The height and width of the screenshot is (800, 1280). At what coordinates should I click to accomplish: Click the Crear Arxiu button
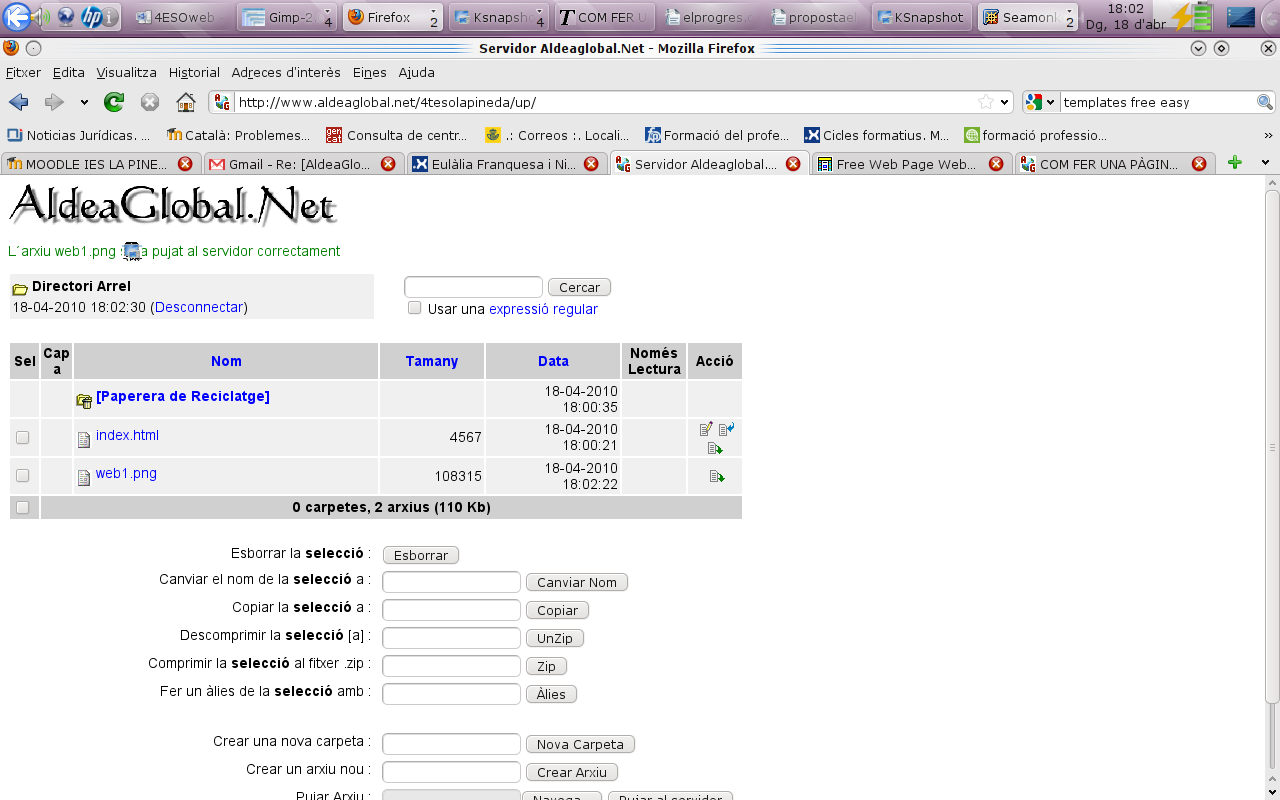tap(572, 772)
